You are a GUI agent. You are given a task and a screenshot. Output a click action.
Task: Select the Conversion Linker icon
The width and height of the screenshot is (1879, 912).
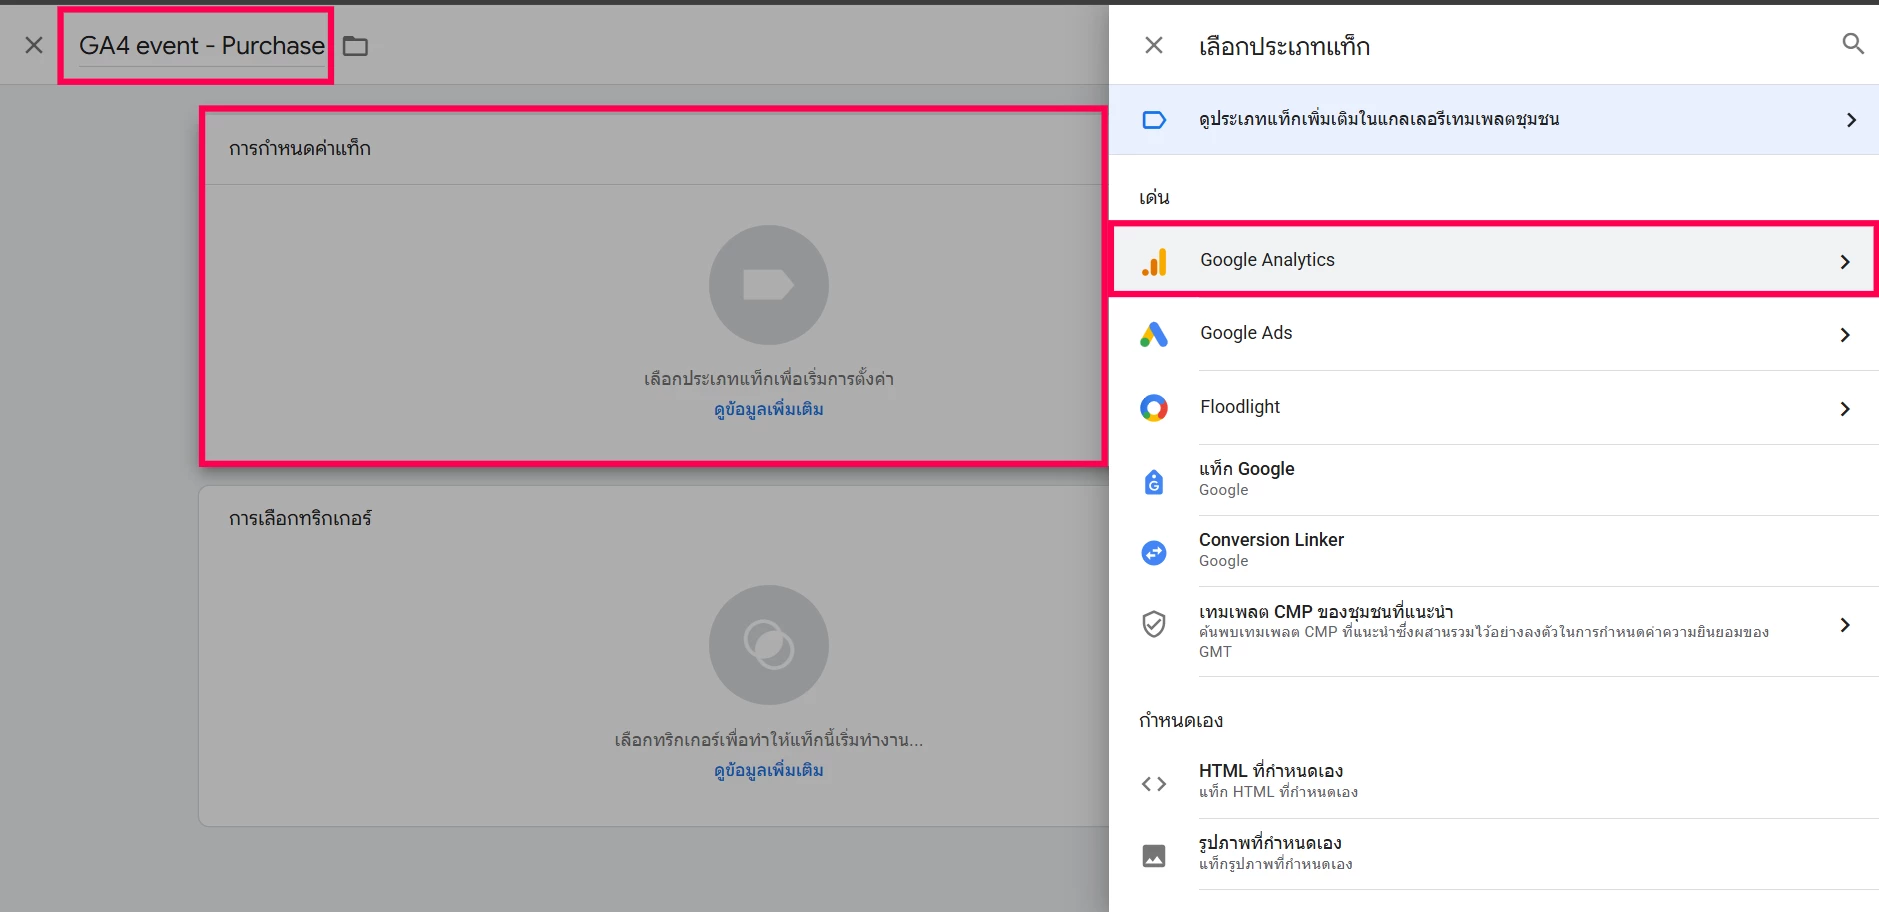[1154, 552]
